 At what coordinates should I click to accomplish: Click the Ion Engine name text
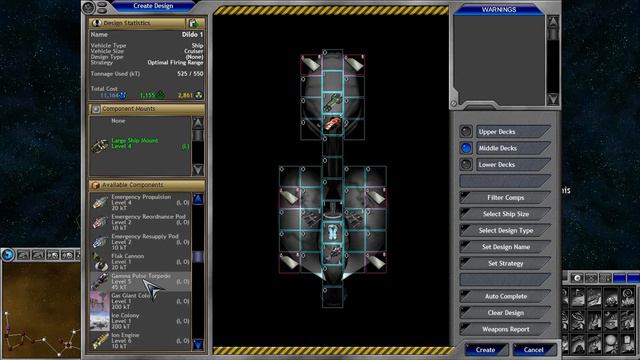click(125, 335)
